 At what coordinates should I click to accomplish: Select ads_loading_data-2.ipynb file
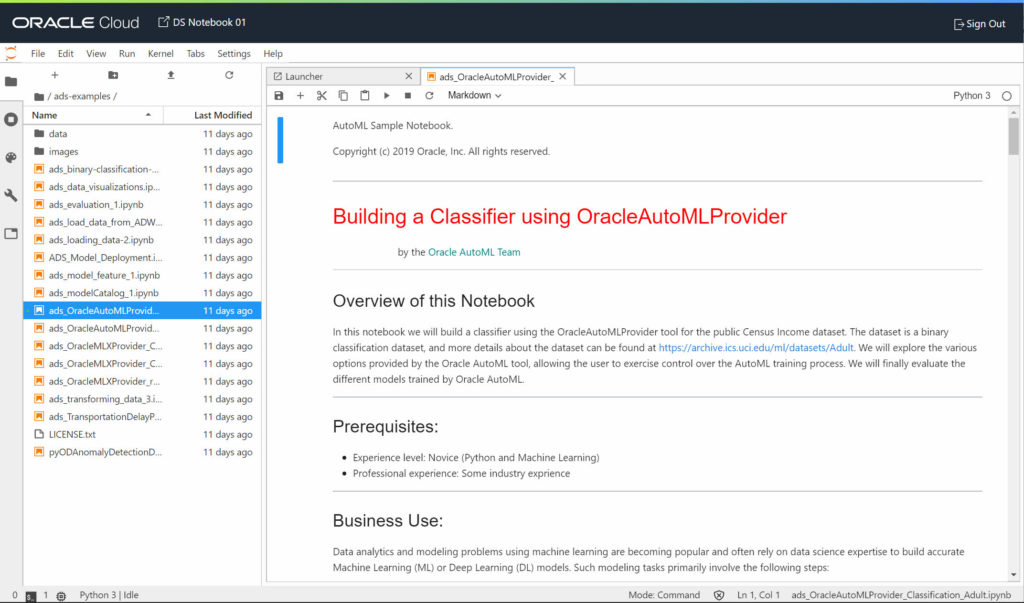(142, 240)
